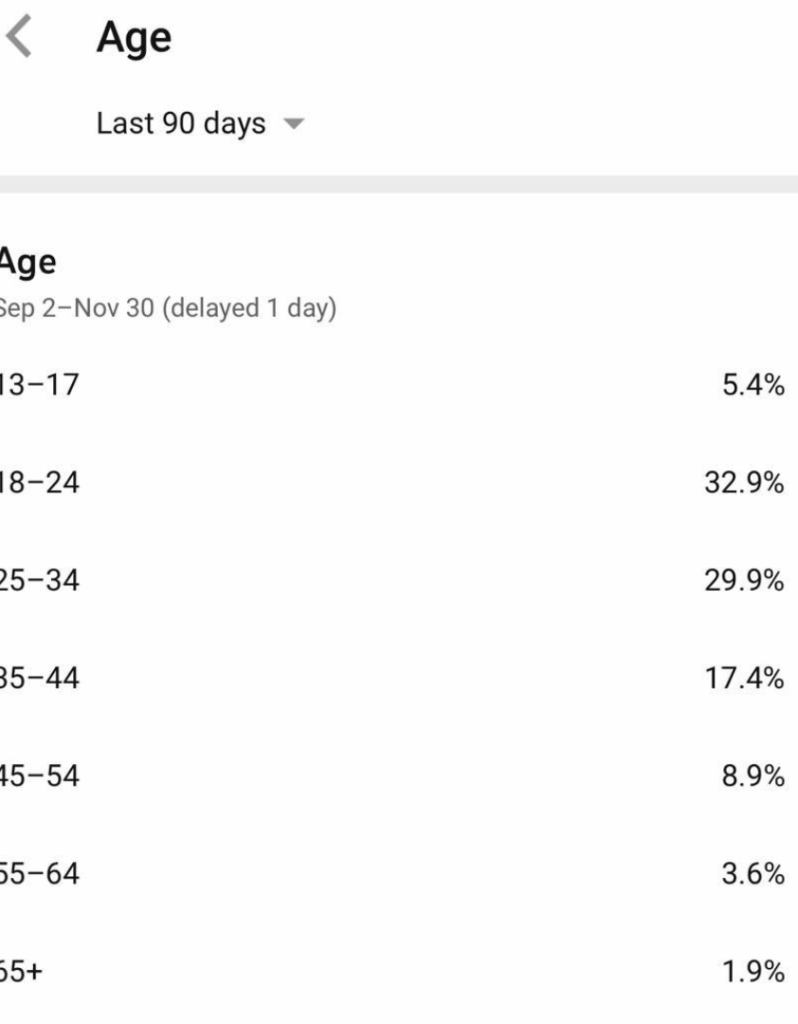Open the Last 90 days period selector

(x=181, y=124)
